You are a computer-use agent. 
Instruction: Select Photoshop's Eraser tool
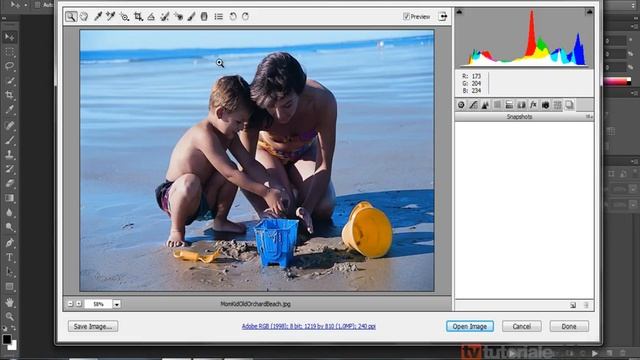pyautogui.click(x=10, y=184)
